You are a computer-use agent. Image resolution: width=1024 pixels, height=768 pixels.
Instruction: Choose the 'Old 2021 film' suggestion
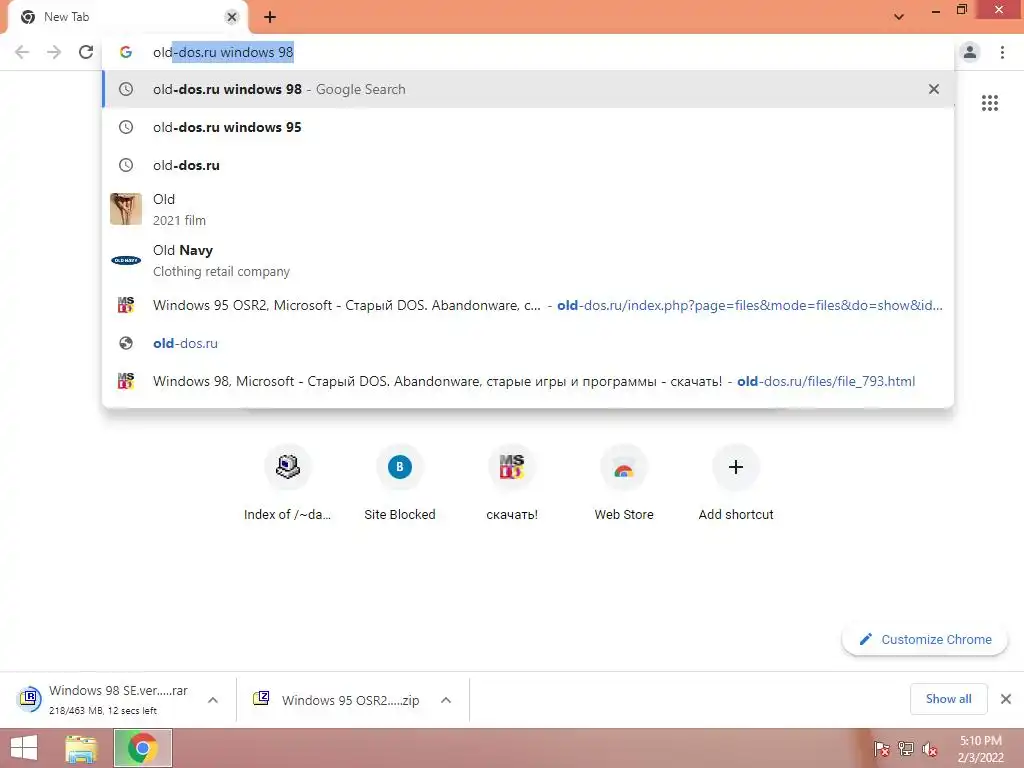pos(528,209)
